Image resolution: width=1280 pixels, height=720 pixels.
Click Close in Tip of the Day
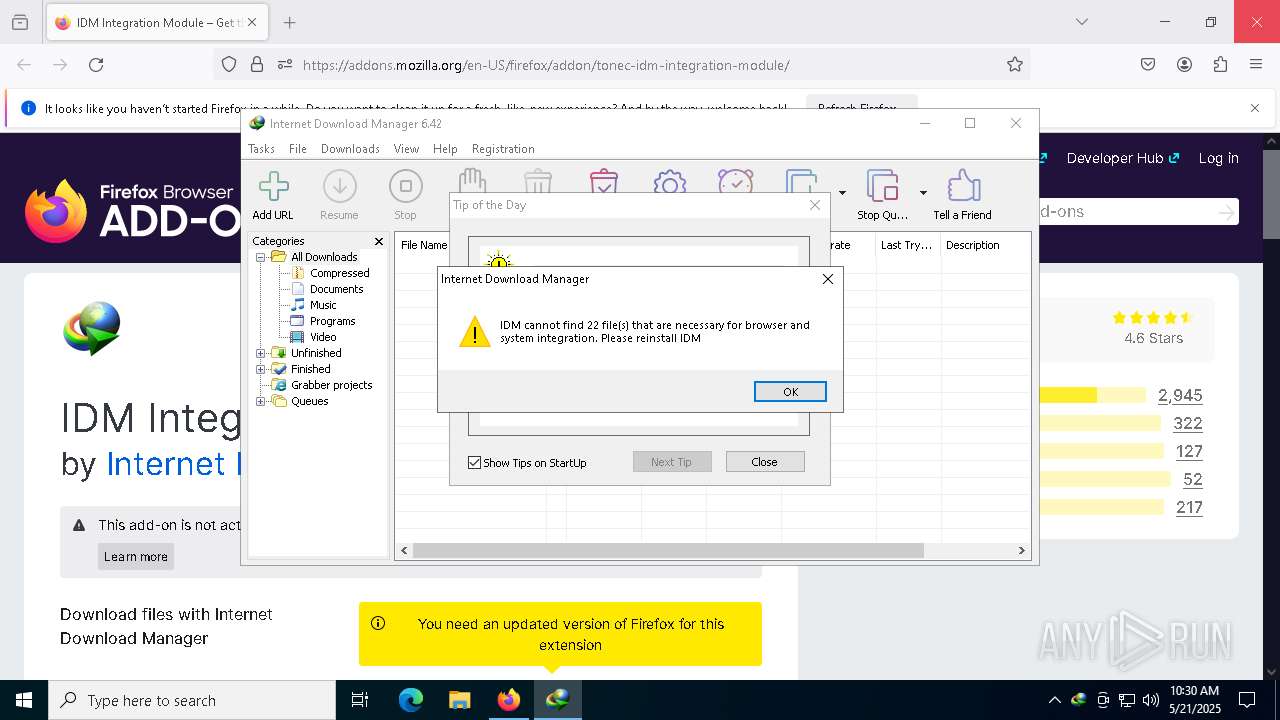pos(764,462)
